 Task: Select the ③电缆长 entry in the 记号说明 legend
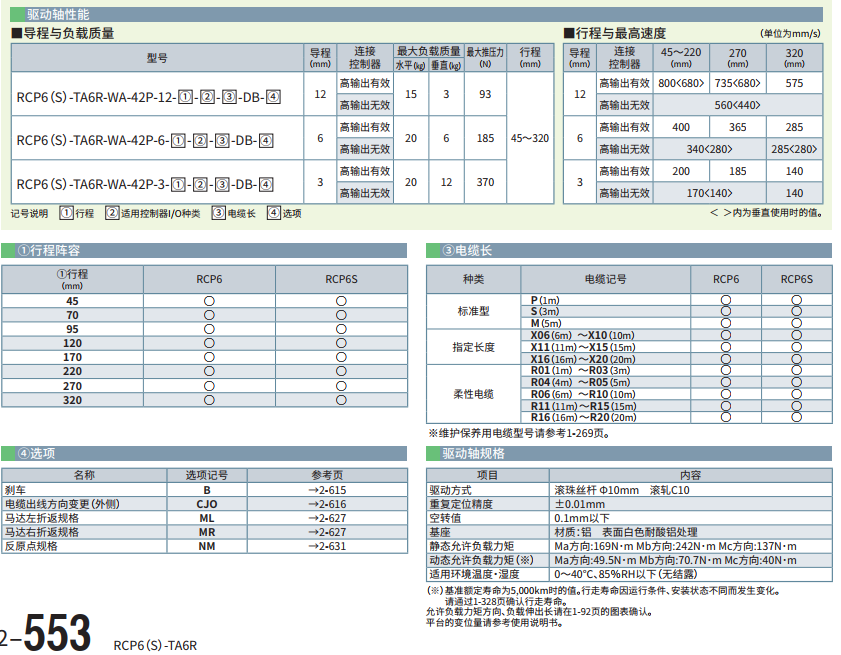pos(233,214)
